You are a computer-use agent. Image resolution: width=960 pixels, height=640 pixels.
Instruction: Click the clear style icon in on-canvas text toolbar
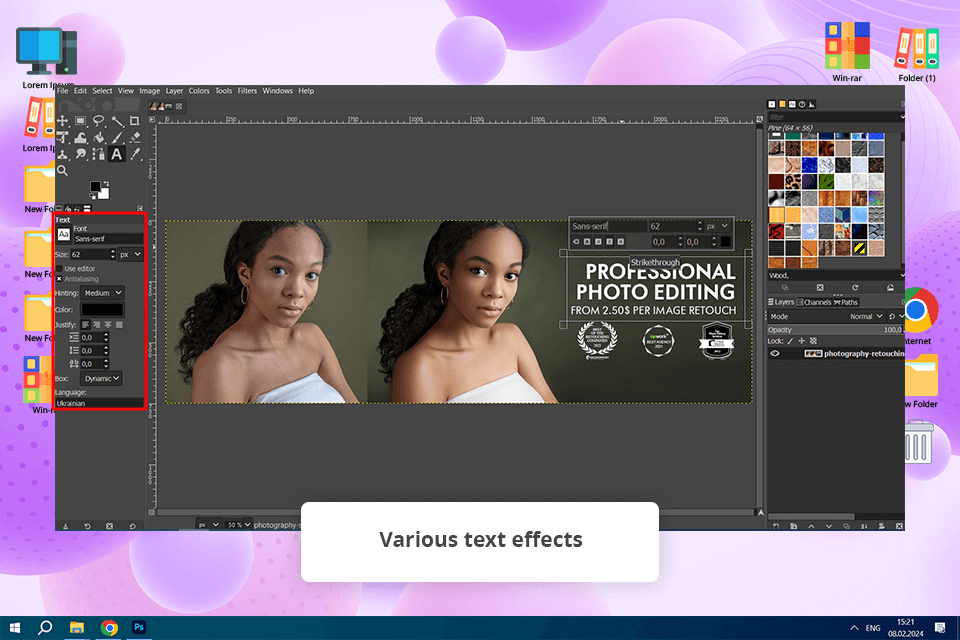pyautogui.click(x=576, y=242)
